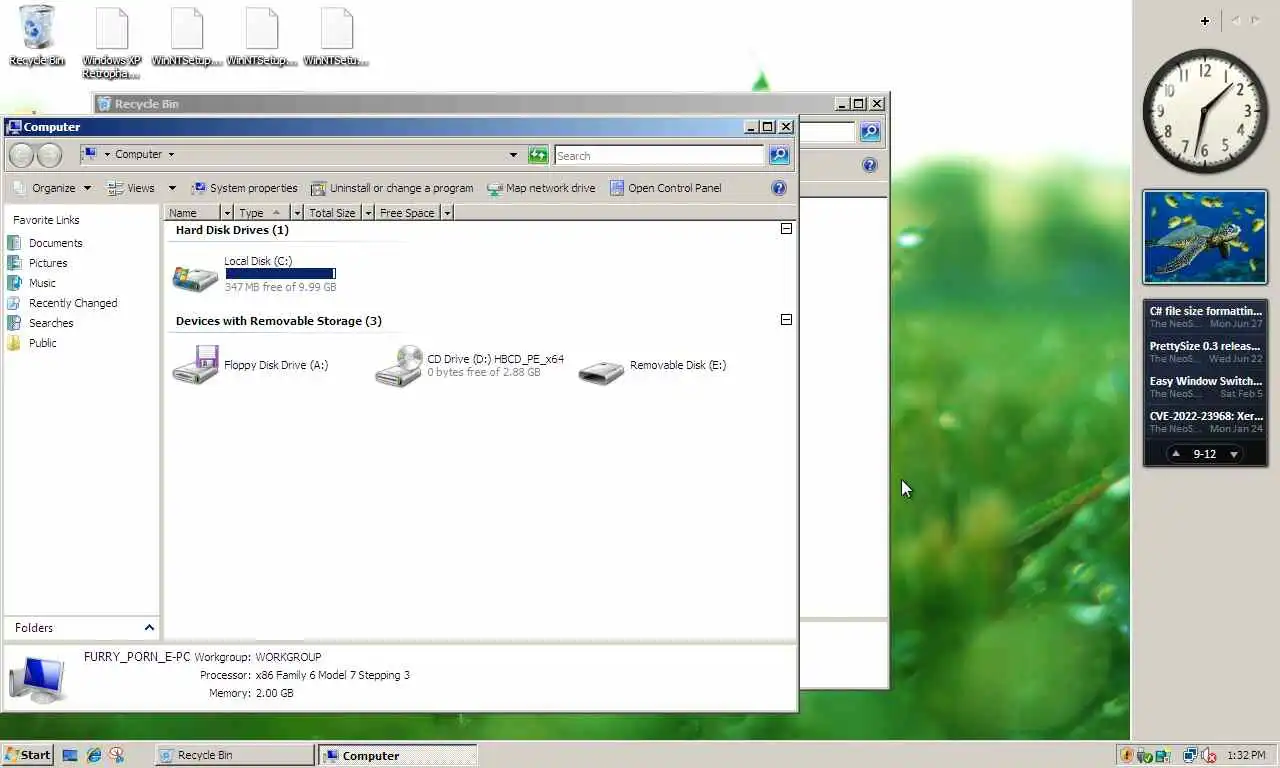The image size is (1280, 768).
Task: Expand address bar history dropdown arrow
Action: 513,155
